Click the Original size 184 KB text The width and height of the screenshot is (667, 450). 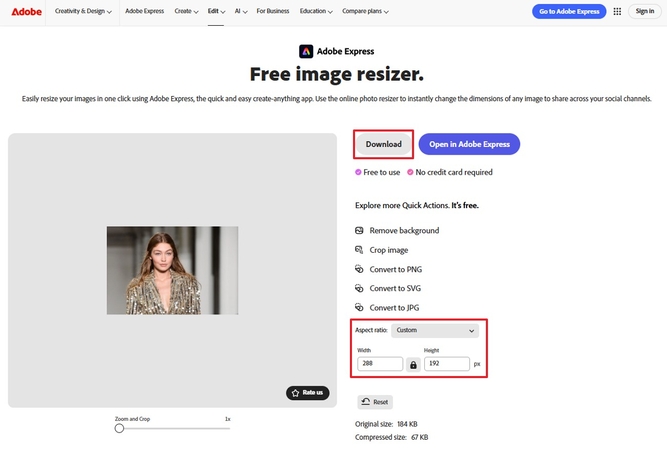click(386, 424)
